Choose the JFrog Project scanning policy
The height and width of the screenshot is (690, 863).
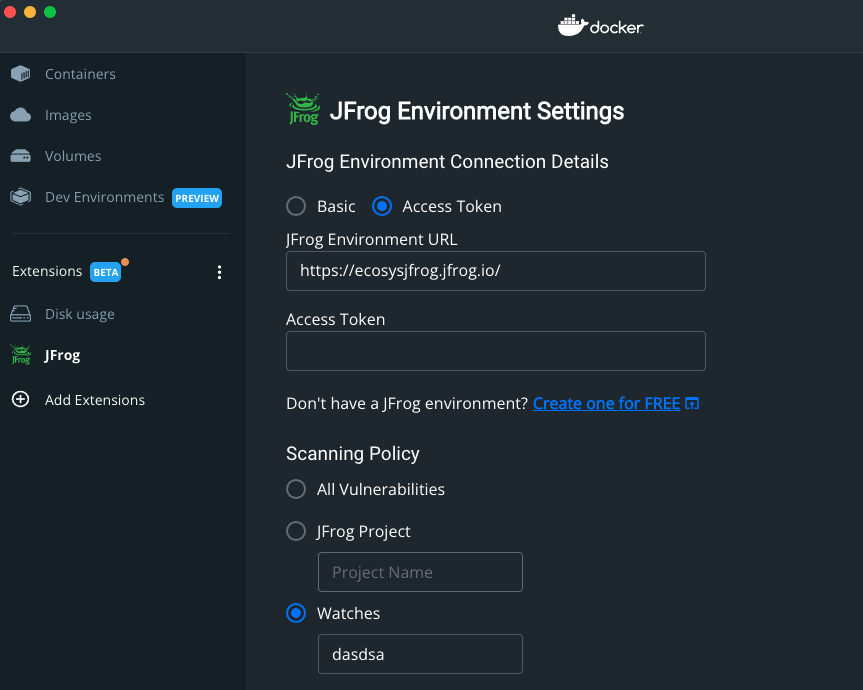coord(296,531)
